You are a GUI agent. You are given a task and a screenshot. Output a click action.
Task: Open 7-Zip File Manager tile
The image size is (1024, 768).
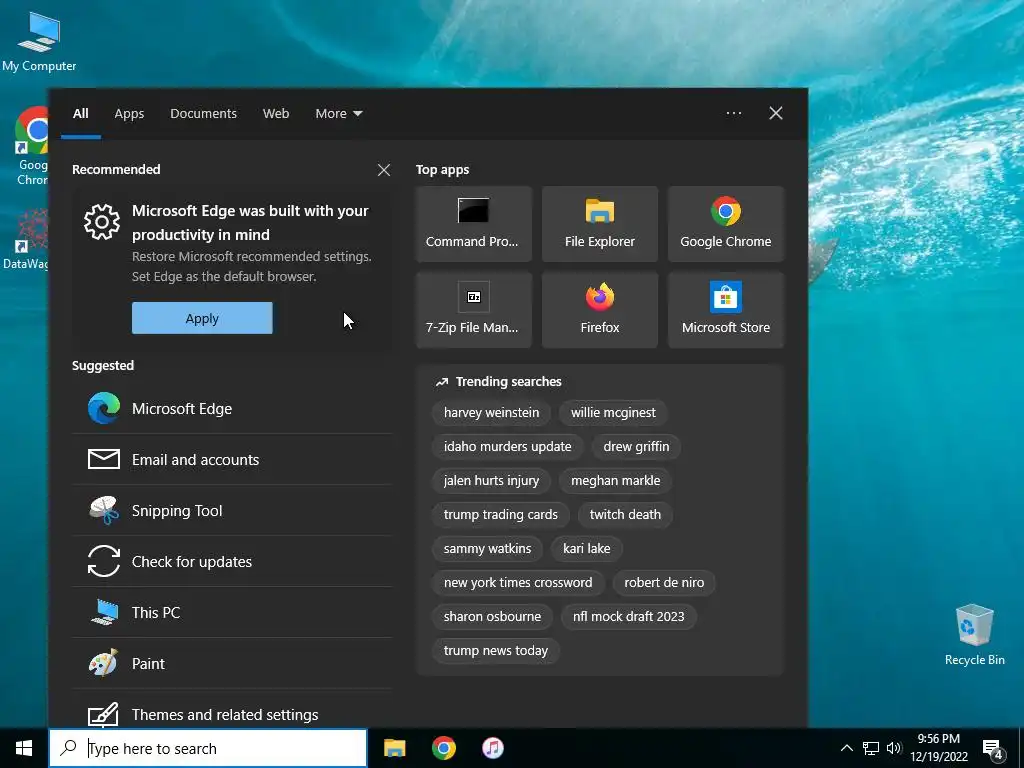point(473,310)
